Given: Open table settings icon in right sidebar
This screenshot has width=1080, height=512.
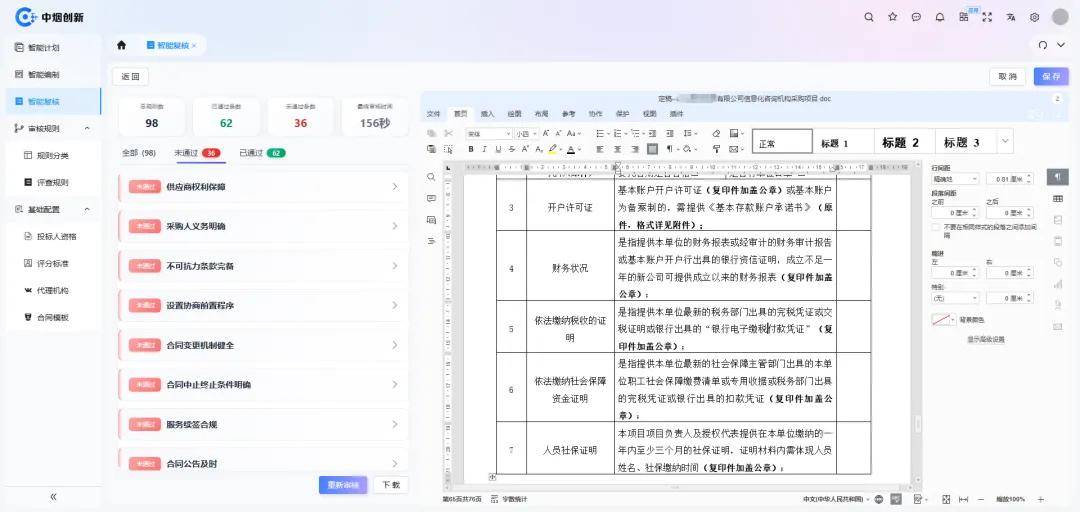Looking at the screenshot, I should point(1058,198).
